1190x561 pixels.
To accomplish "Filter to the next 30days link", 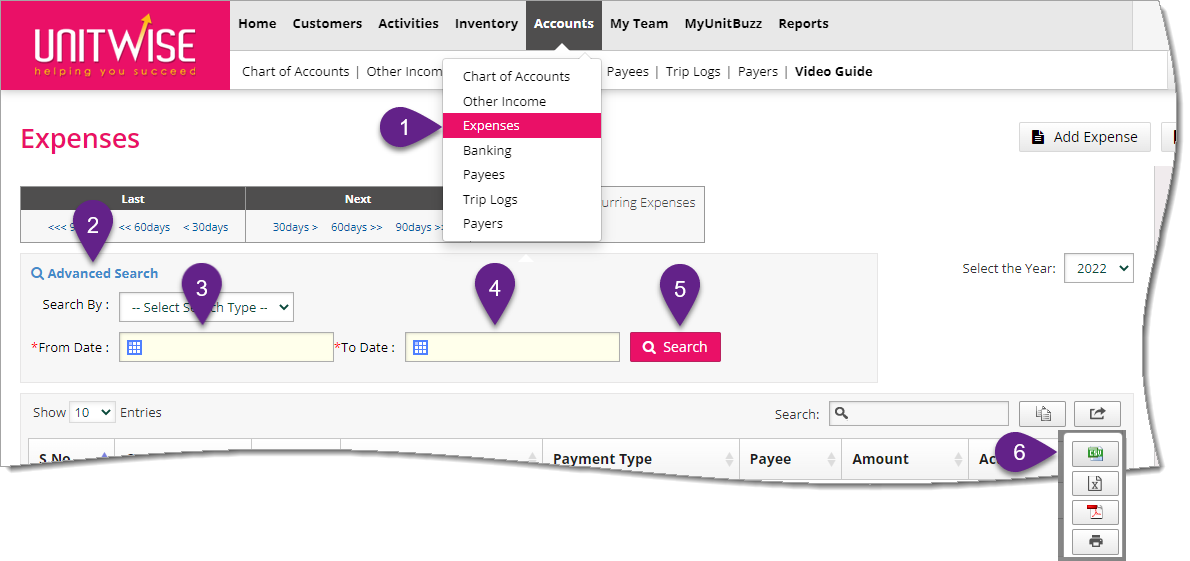I will (x=294, y=227).
